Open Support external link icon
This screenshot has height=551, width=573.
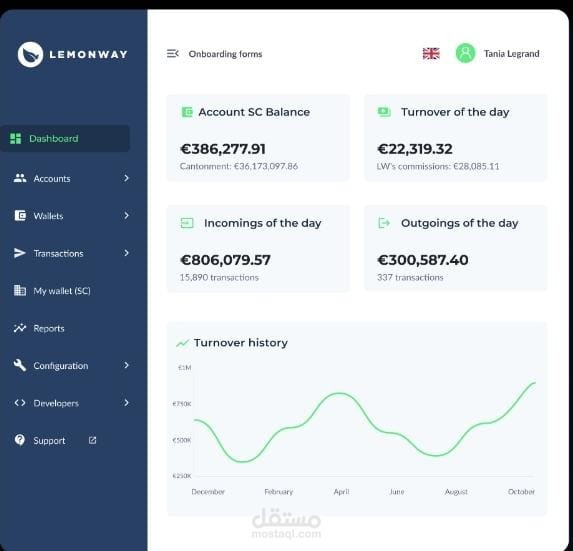pos(92,440)
